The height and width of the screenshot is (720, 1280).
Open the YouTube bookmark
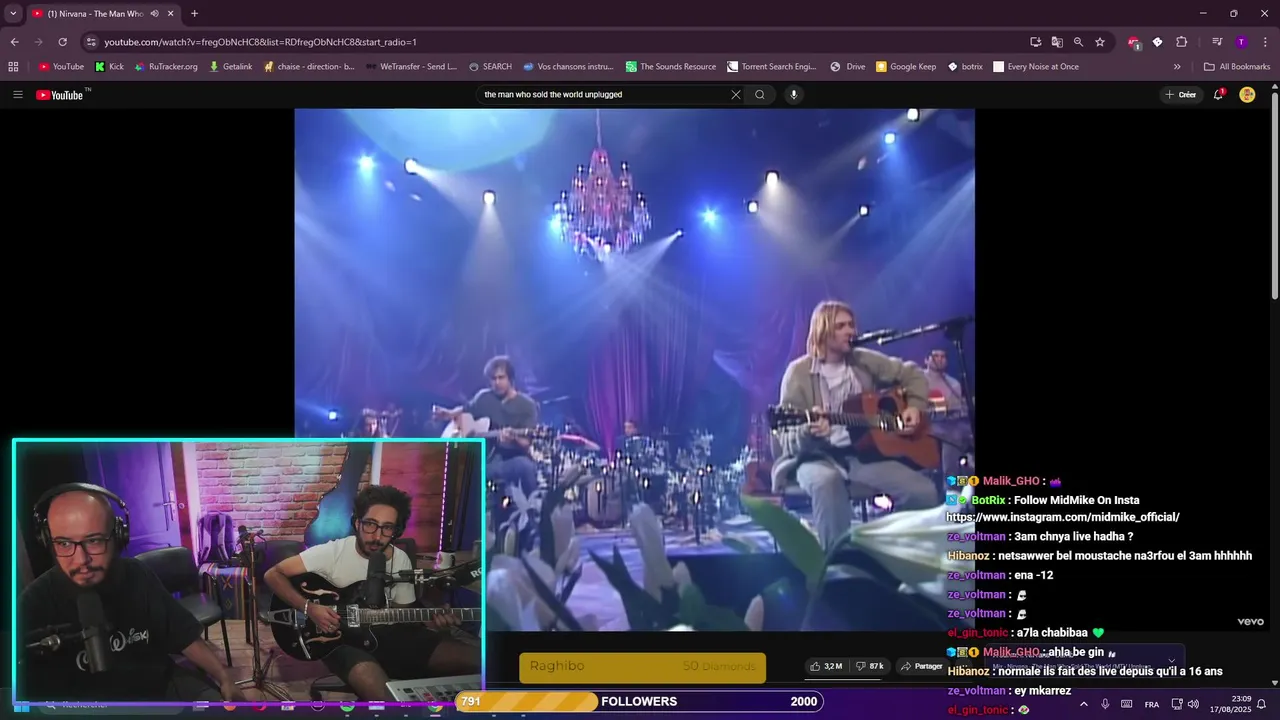tap(61, 67)
